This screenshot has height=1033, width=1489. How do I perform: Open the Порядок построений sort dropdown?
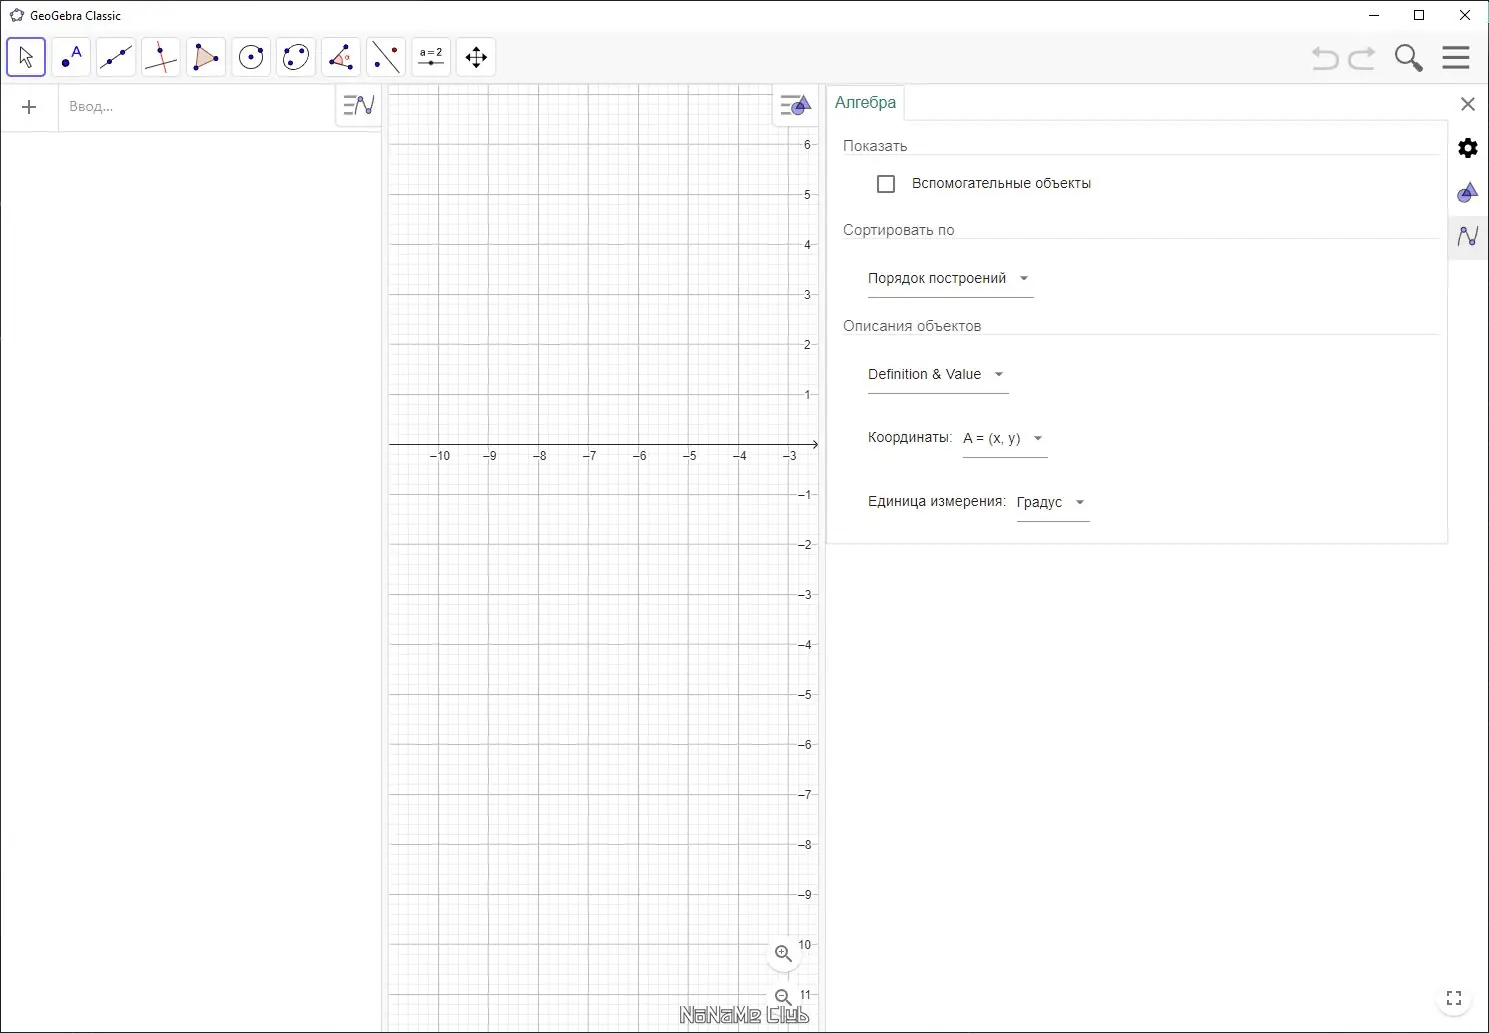click(x=950, y=279)
